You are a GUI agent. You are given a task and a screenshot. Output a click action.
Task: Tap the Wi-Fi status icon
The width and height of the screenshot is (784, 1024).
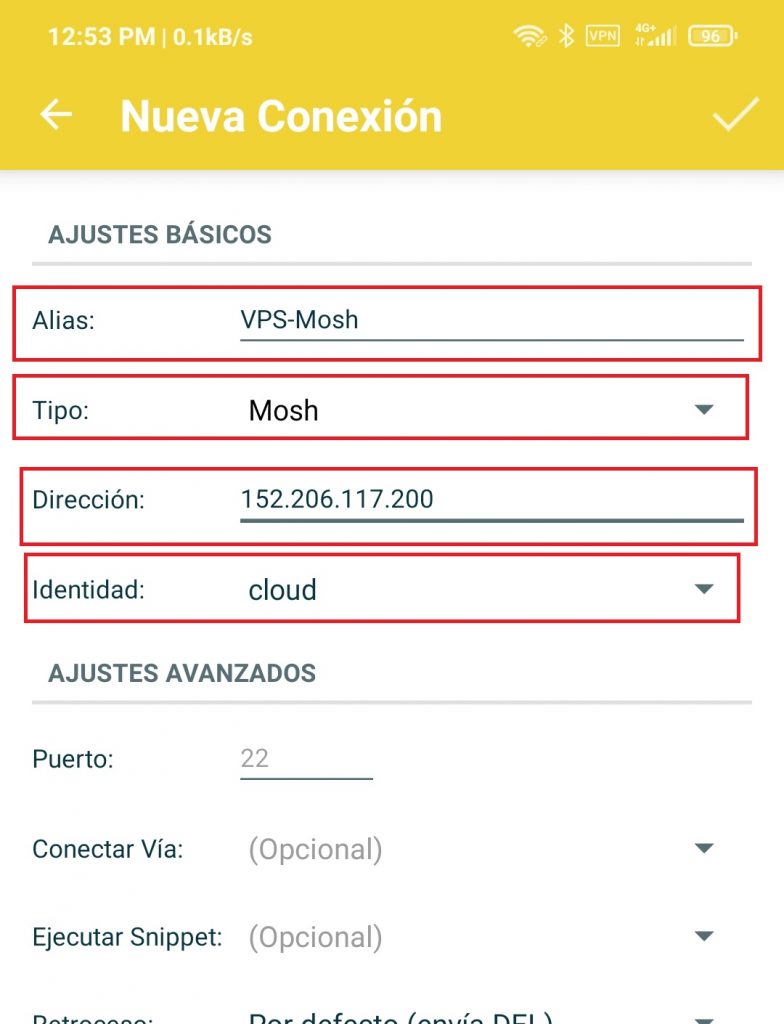coord(530,36)
